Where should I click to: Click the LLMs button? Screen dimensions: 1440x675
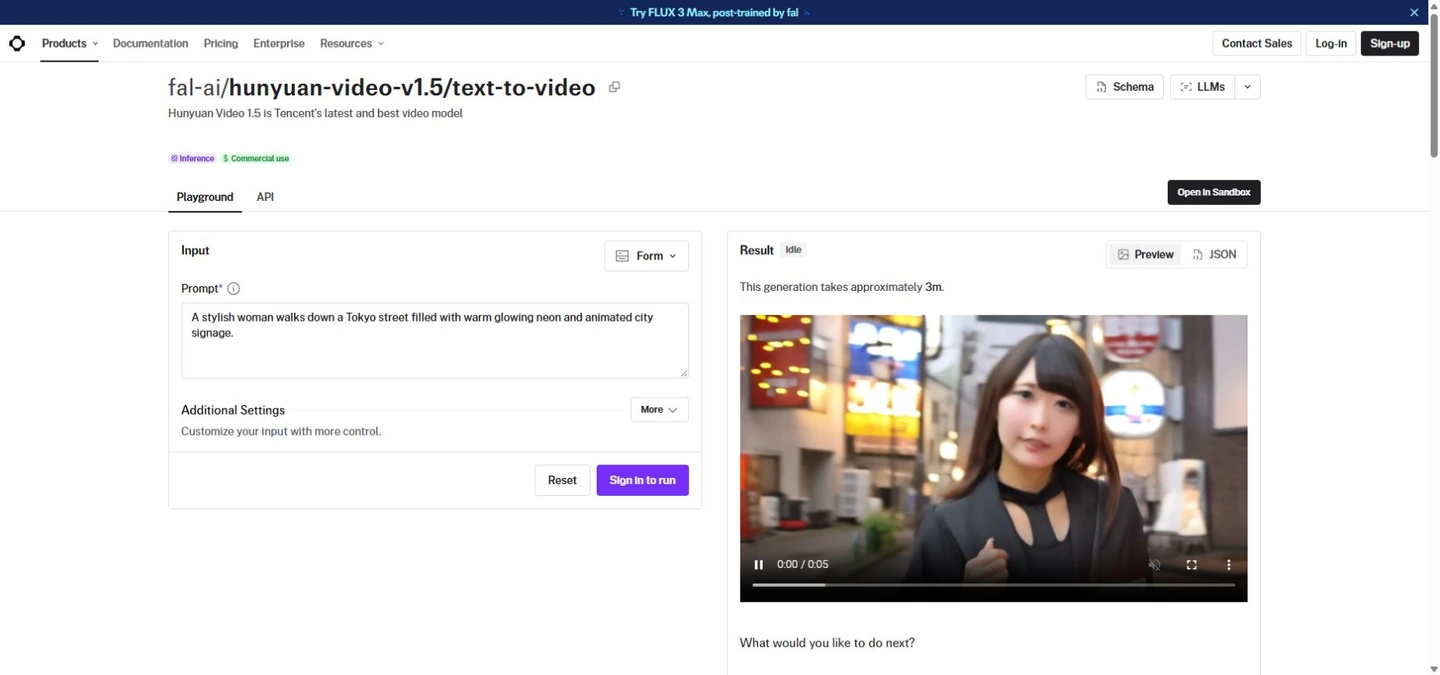point(1202,87)
